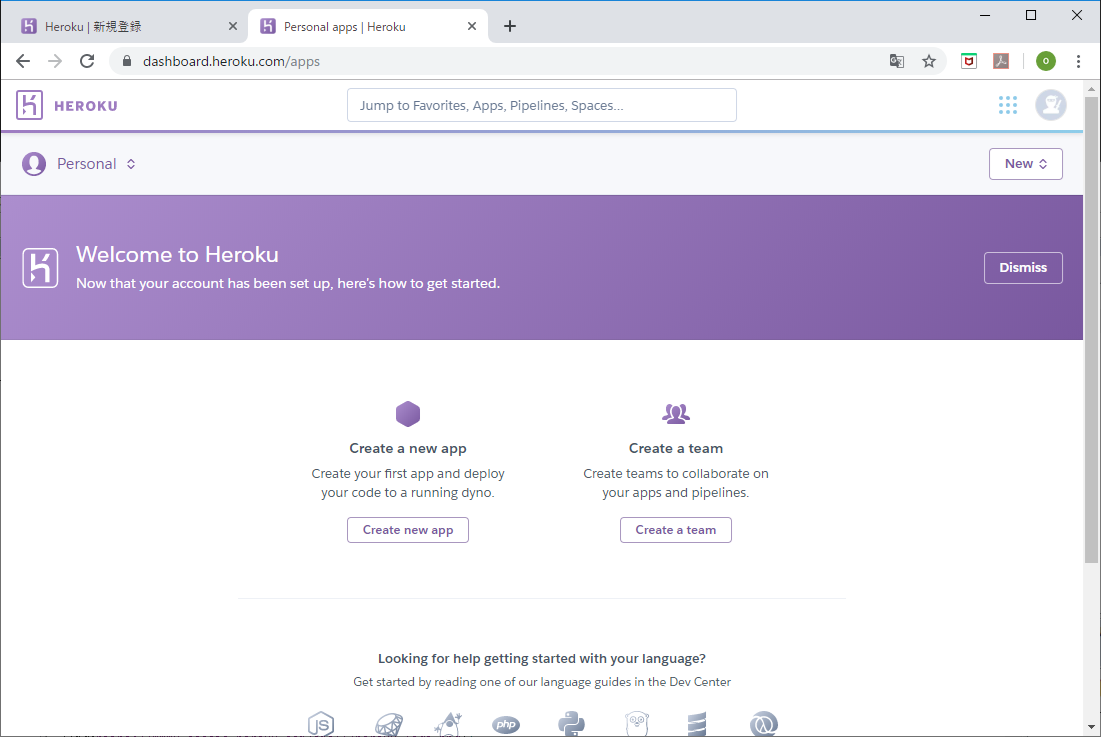This screenshot has height=737, width=1101.
Task: Open the Heroku app grid menu
Action: (x=1008, y=105)
